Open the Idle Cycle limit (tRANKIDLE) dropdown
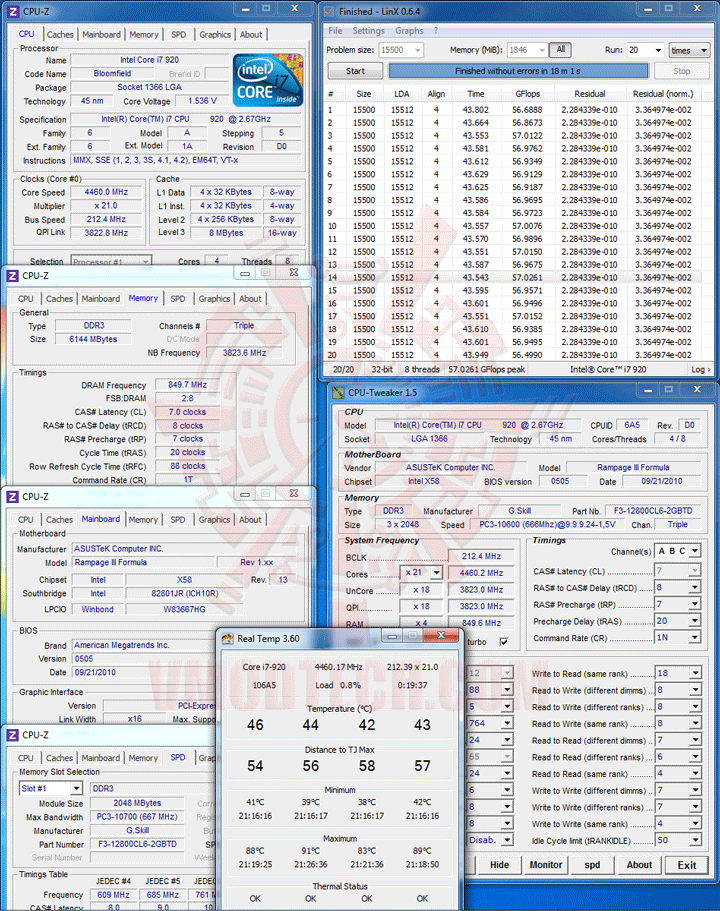The height and width of the screenshot is (911, 720). [695, 840]
